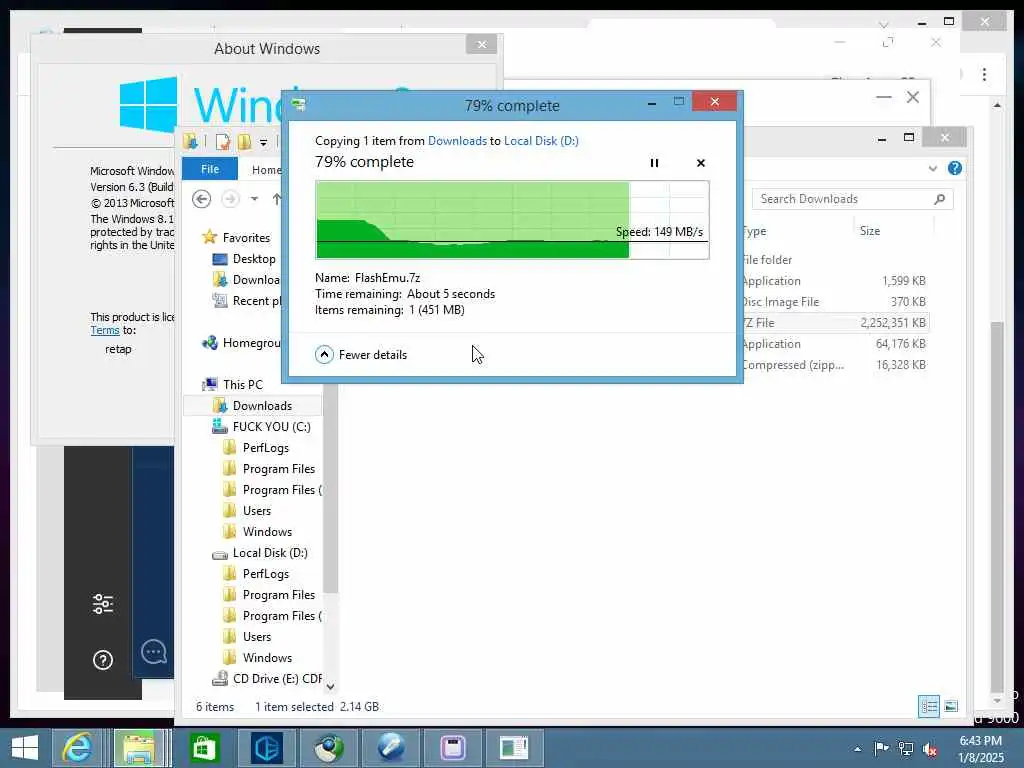Open the Downloads source link in copy dialog
The width and height of the screenshot is (1024, 768).
457,140
